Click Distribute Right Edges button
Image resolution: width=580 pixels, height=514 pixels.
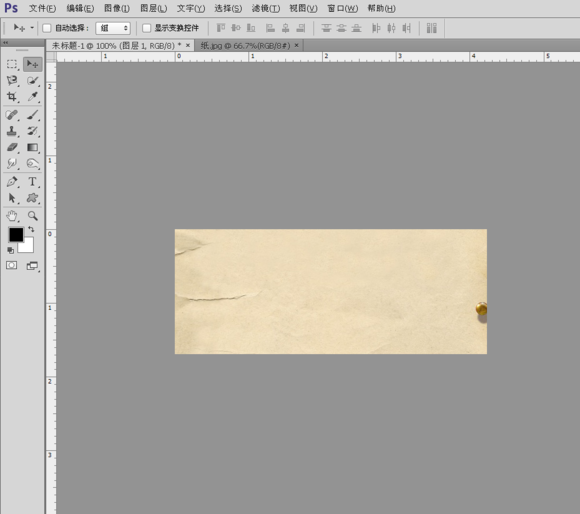tap(407, 28)
